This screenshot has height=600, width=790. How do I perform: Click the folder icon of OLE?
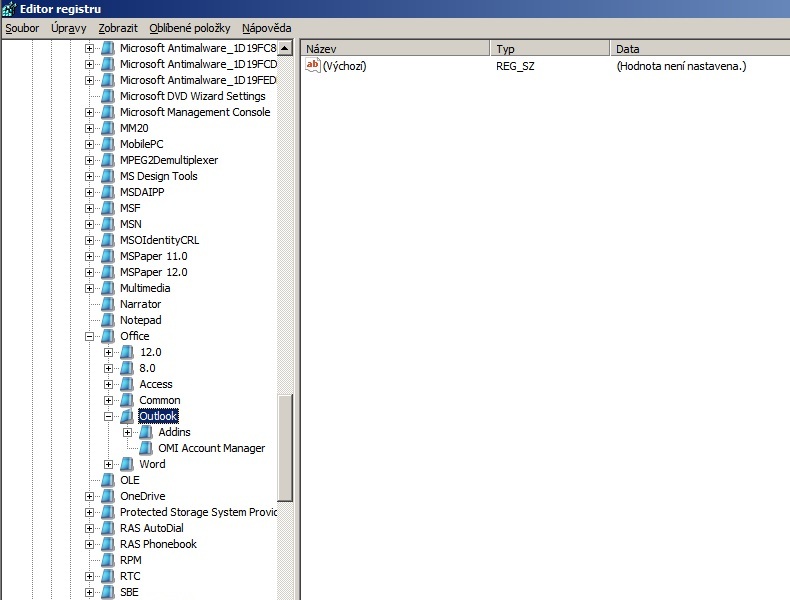[x=108, y=480]
